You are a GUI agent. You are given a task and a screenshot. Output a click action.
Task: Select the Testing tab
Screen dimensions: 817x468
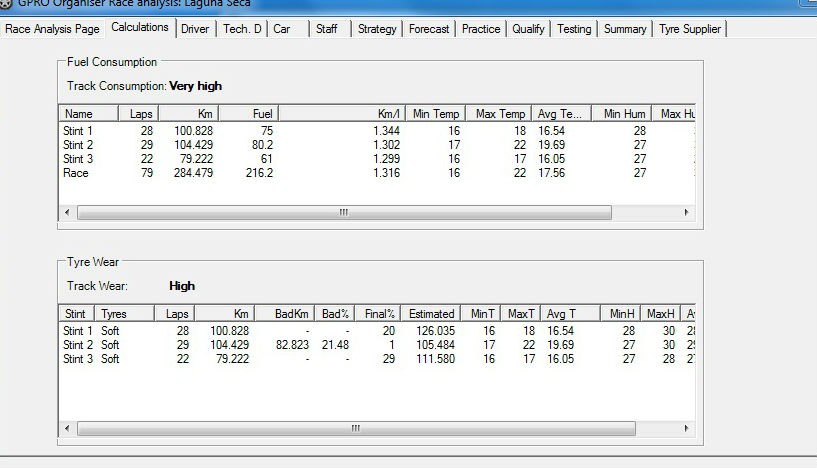(574, 29)
